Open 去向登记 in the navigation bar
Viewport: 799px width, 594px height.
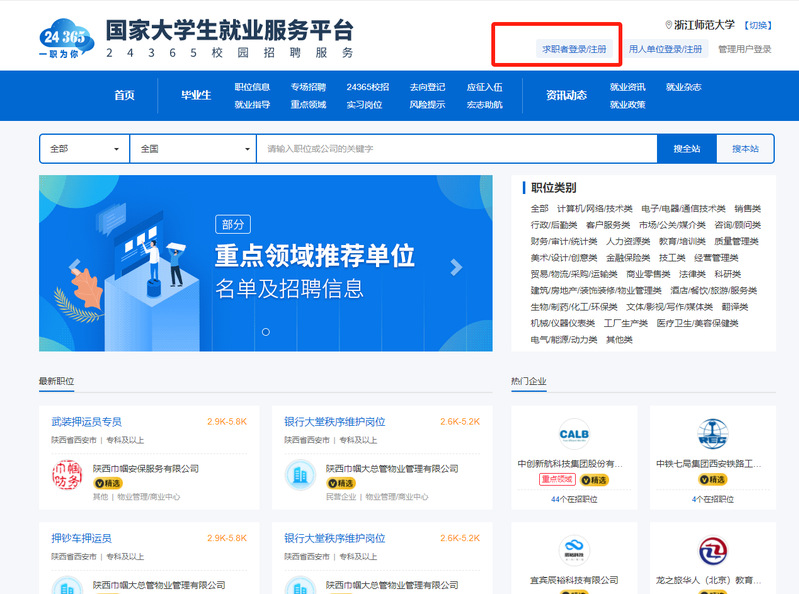pos(427,87)
